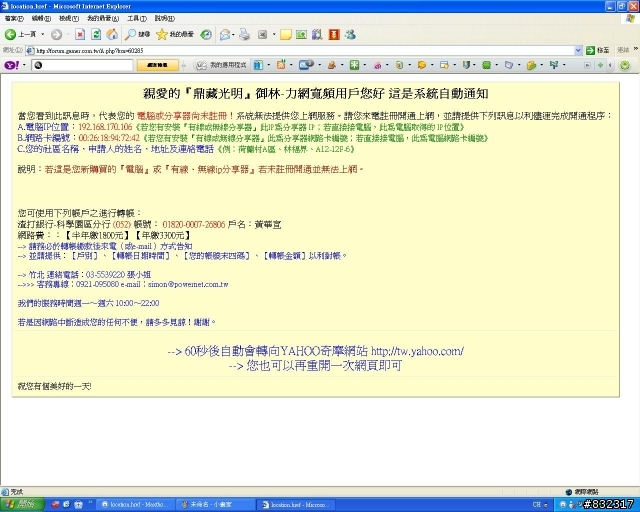Click the orange Yahoo web search button
640x512 pixels.
pyautogui.click(x=157, y=65)
